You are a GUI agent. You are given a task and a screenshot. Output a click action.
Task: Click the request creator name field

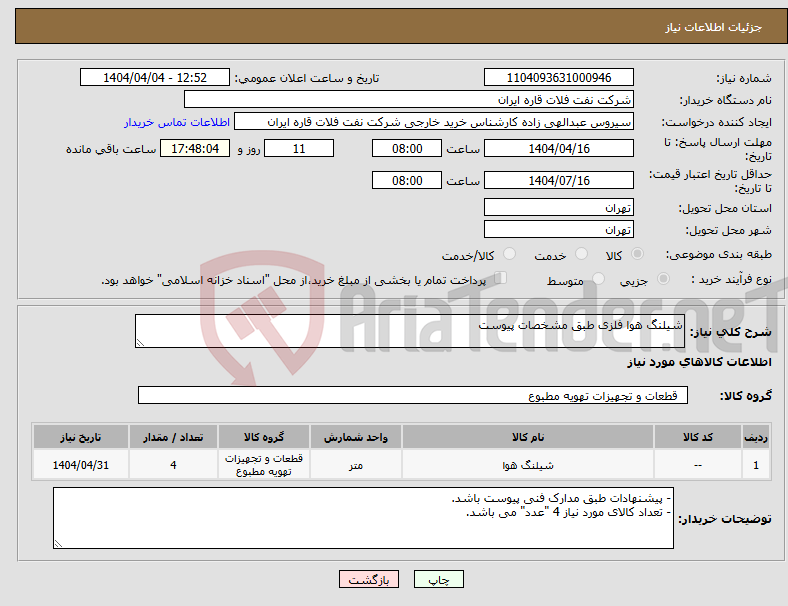tap(434, 122)
